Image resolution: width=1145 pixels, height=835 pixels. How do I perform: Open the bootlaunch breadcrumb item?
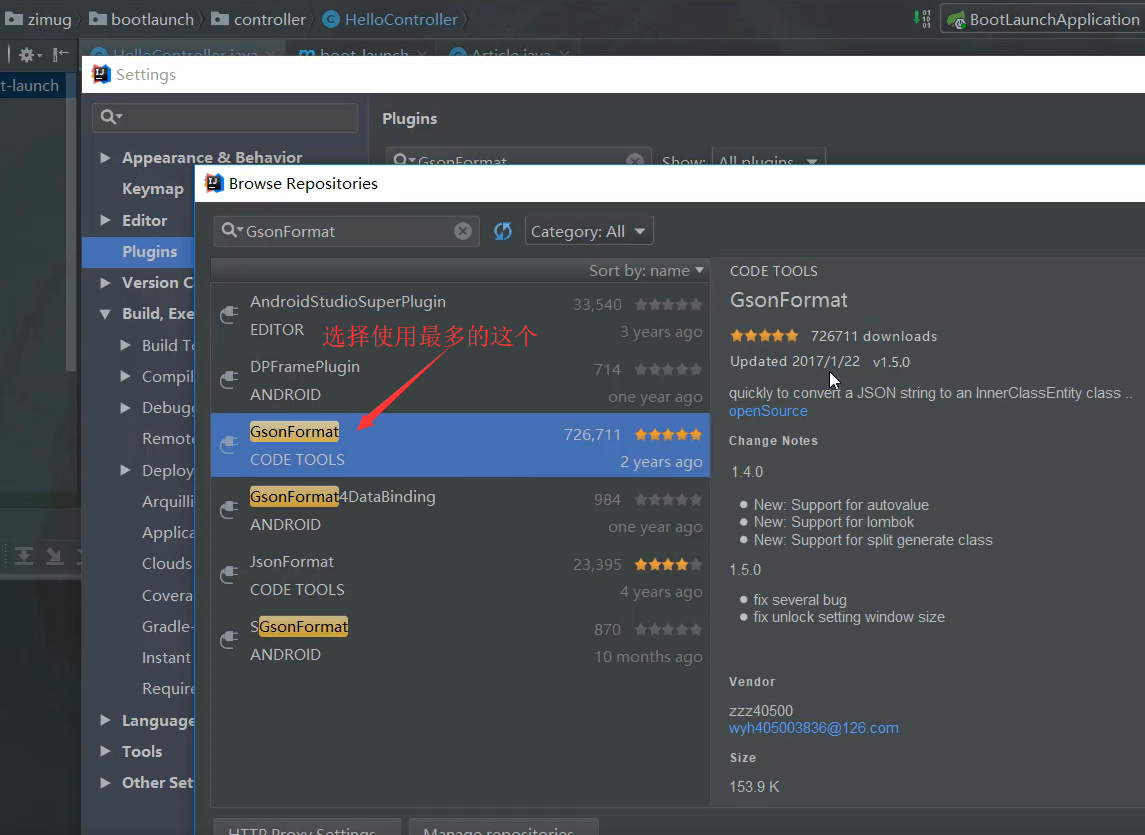[142, 20]
